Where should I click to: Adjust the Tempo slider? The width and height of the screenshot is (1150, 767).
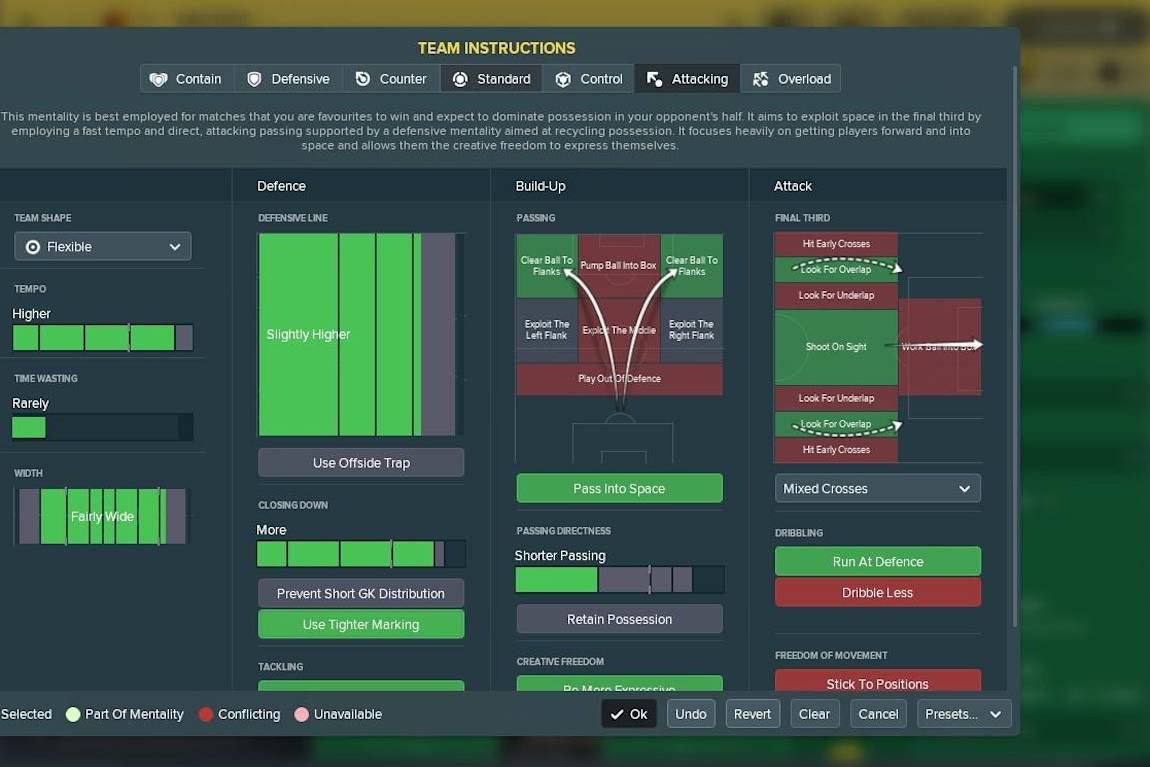pyautogui.click(x=103, y=338)
